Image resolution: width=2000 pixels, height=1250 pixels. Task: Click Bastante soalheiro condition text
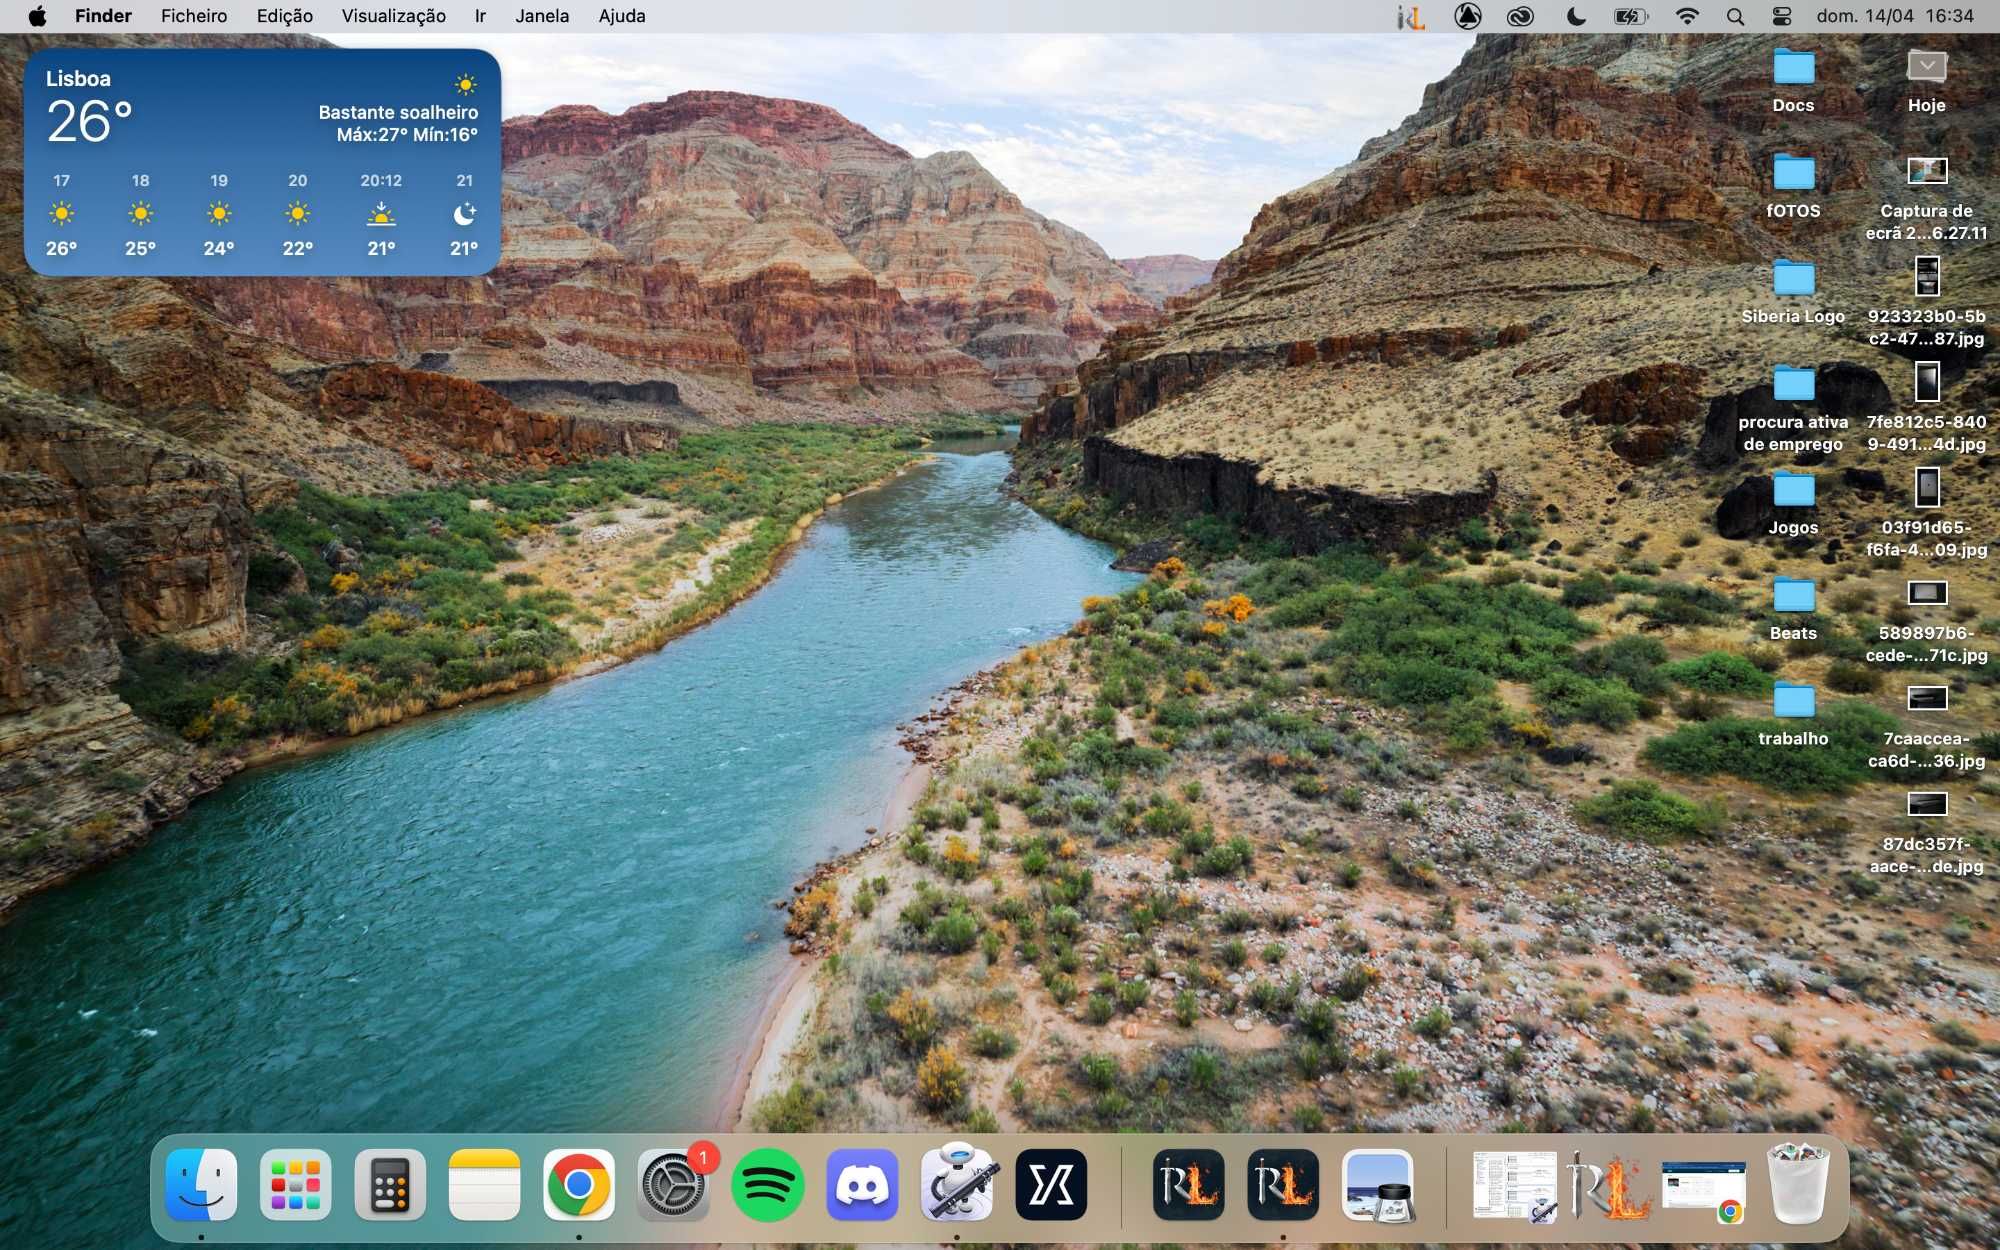coord(398,112)
